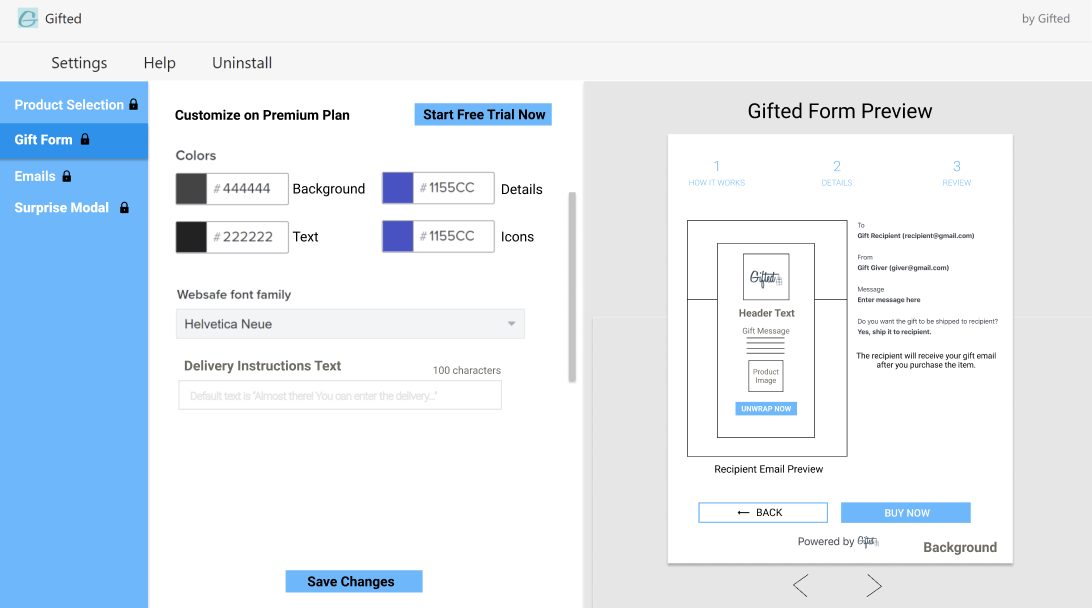Click step 2 Details in preview
The height and width of the screenshot is (608, 1092).
836,173
